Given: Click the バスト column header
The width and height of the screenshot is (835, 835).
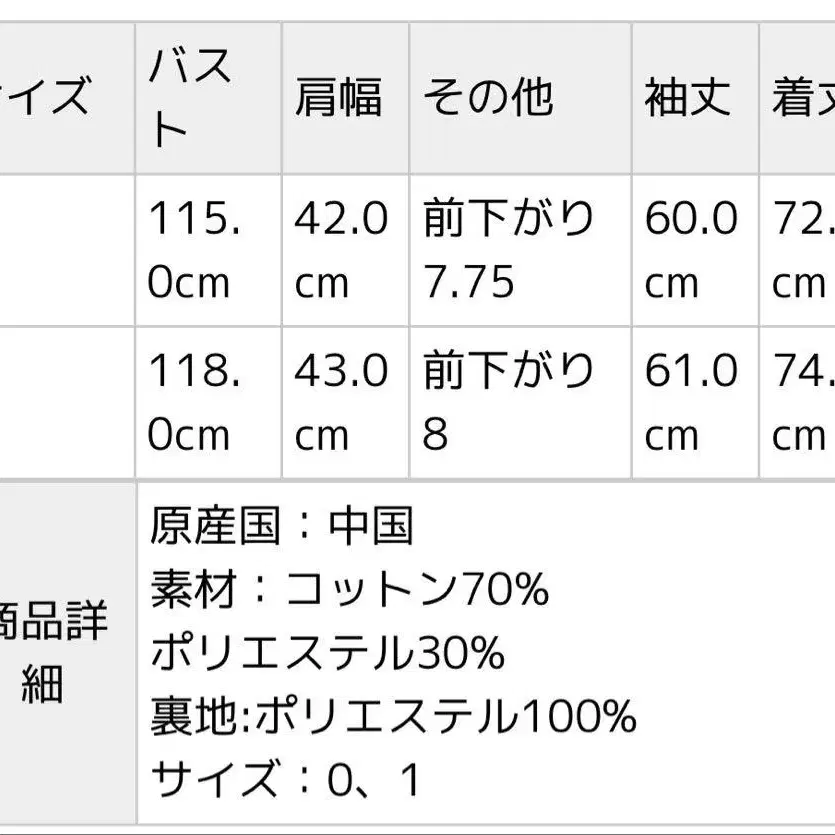Looking at the screenshot, I should [x=190, y=98].
